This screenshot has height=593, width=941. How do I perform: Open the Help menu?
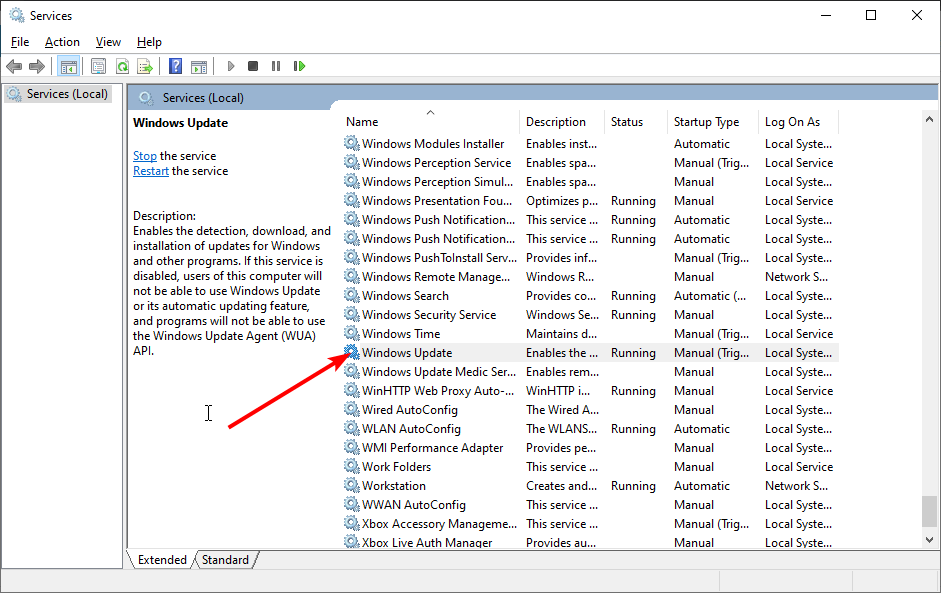pos(149,42)
